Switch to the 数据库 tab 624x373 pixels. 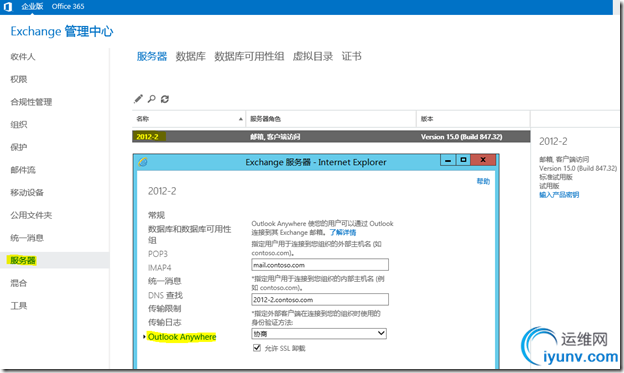pos(191,57)
